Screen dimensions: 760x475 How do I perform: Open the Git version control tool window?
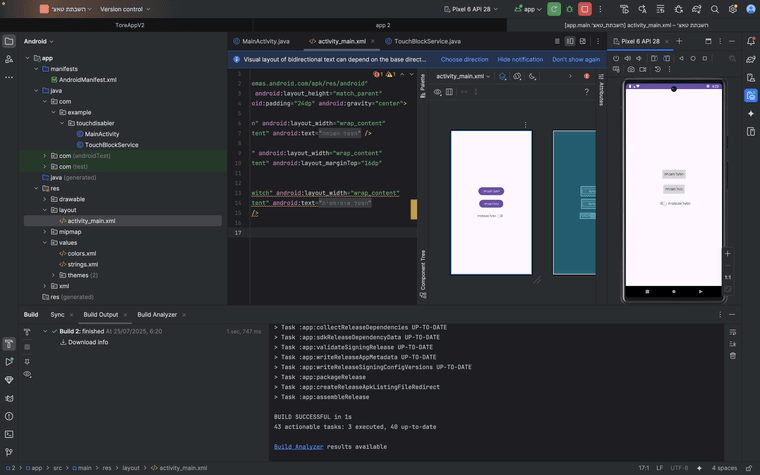pyautogui.click(x=9, y=452)
